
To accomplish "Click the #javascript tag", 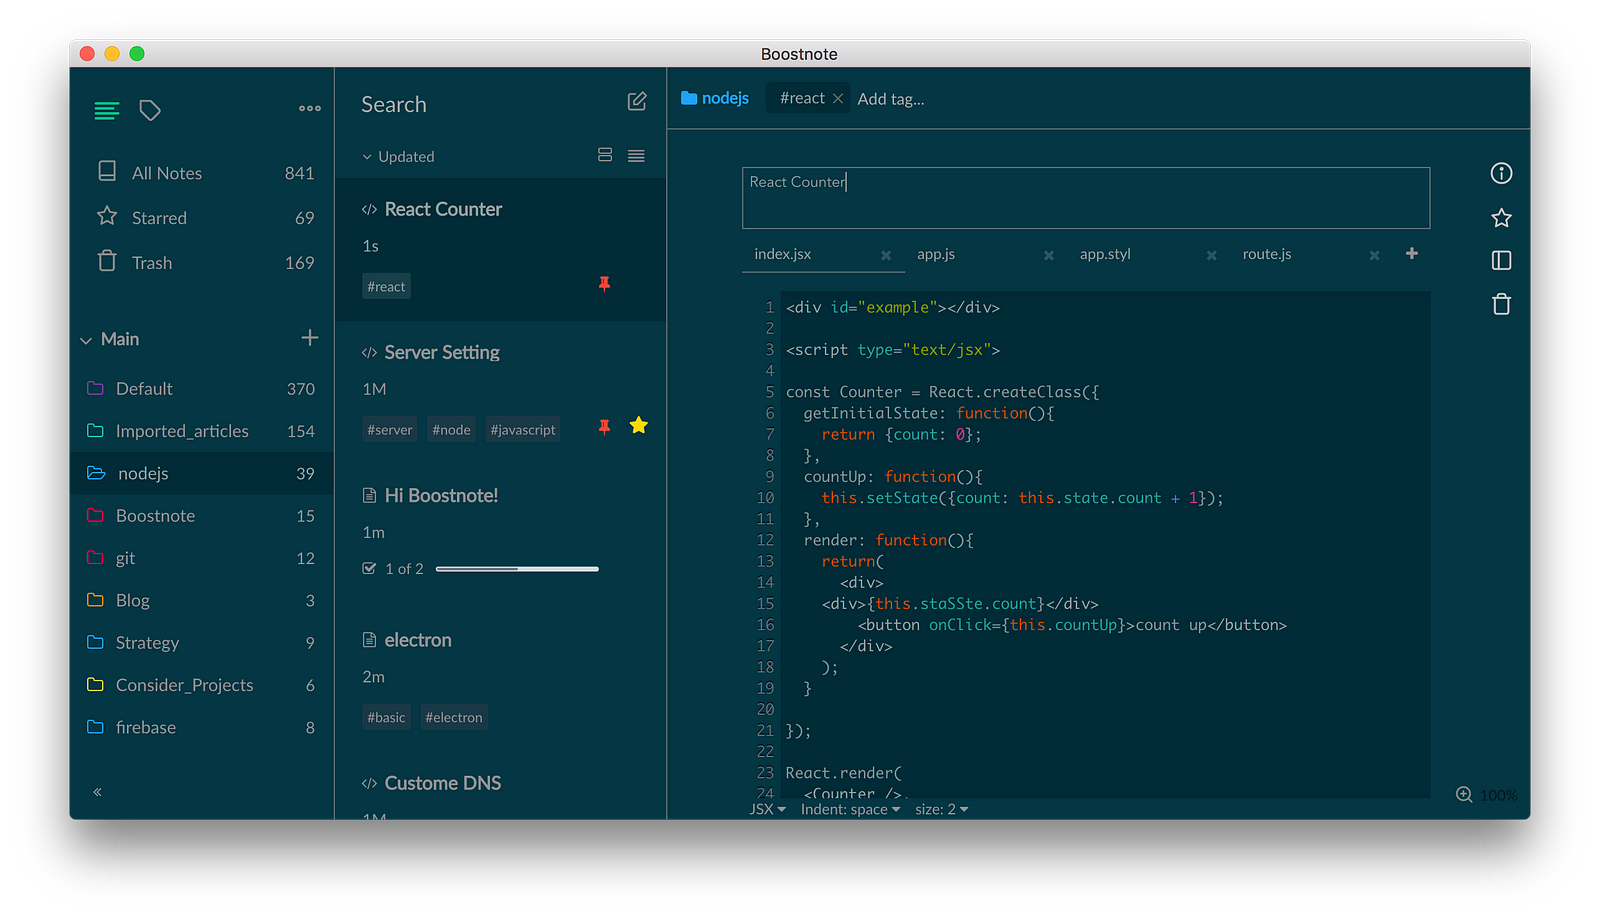I will click(x=523, y=430).
